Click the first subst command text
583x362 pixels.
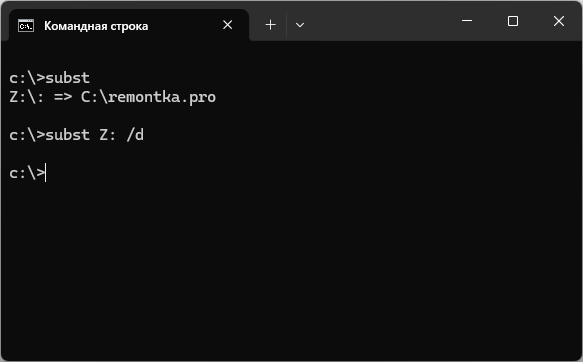click(68, 78)
